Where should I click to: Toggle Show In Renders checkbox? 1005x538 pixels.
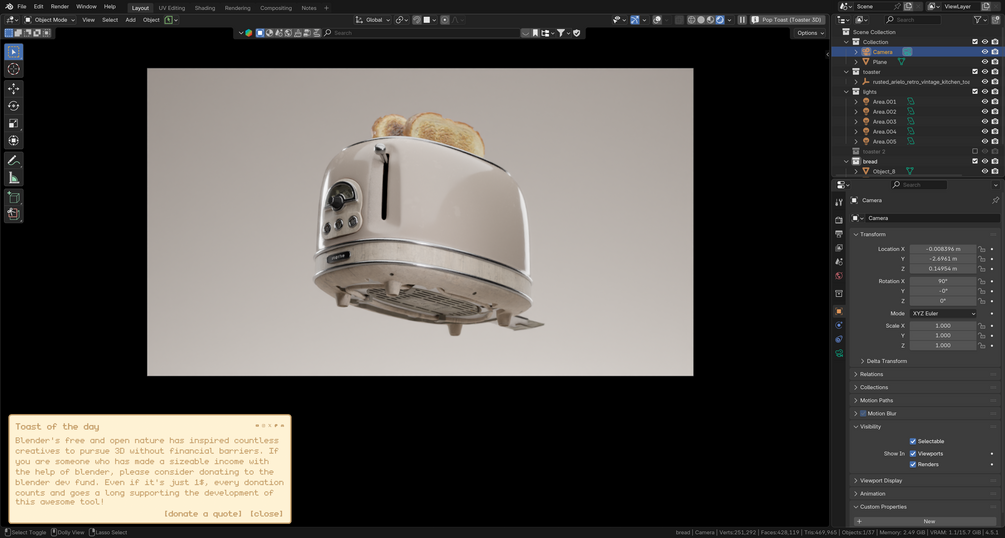[913, 464]
